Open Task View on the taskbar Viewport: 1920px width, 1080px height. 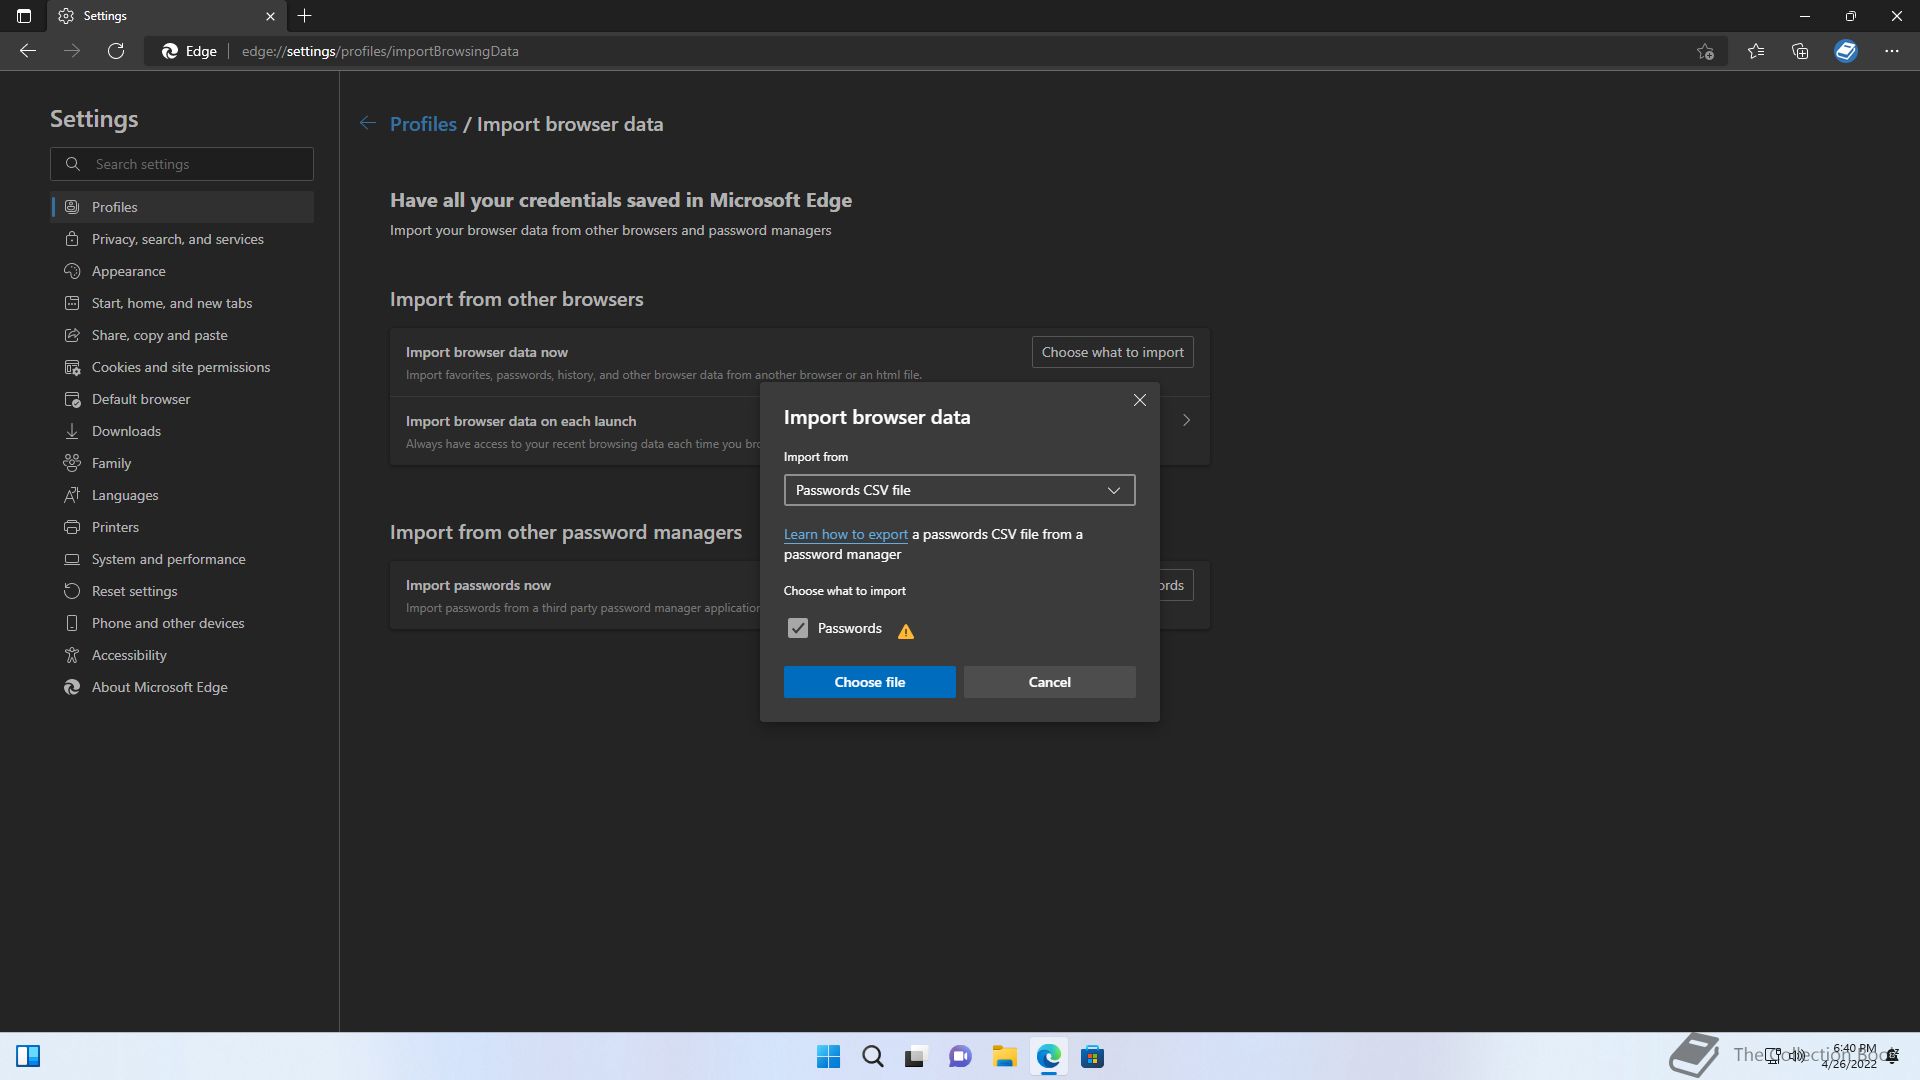click(916, 1057)
